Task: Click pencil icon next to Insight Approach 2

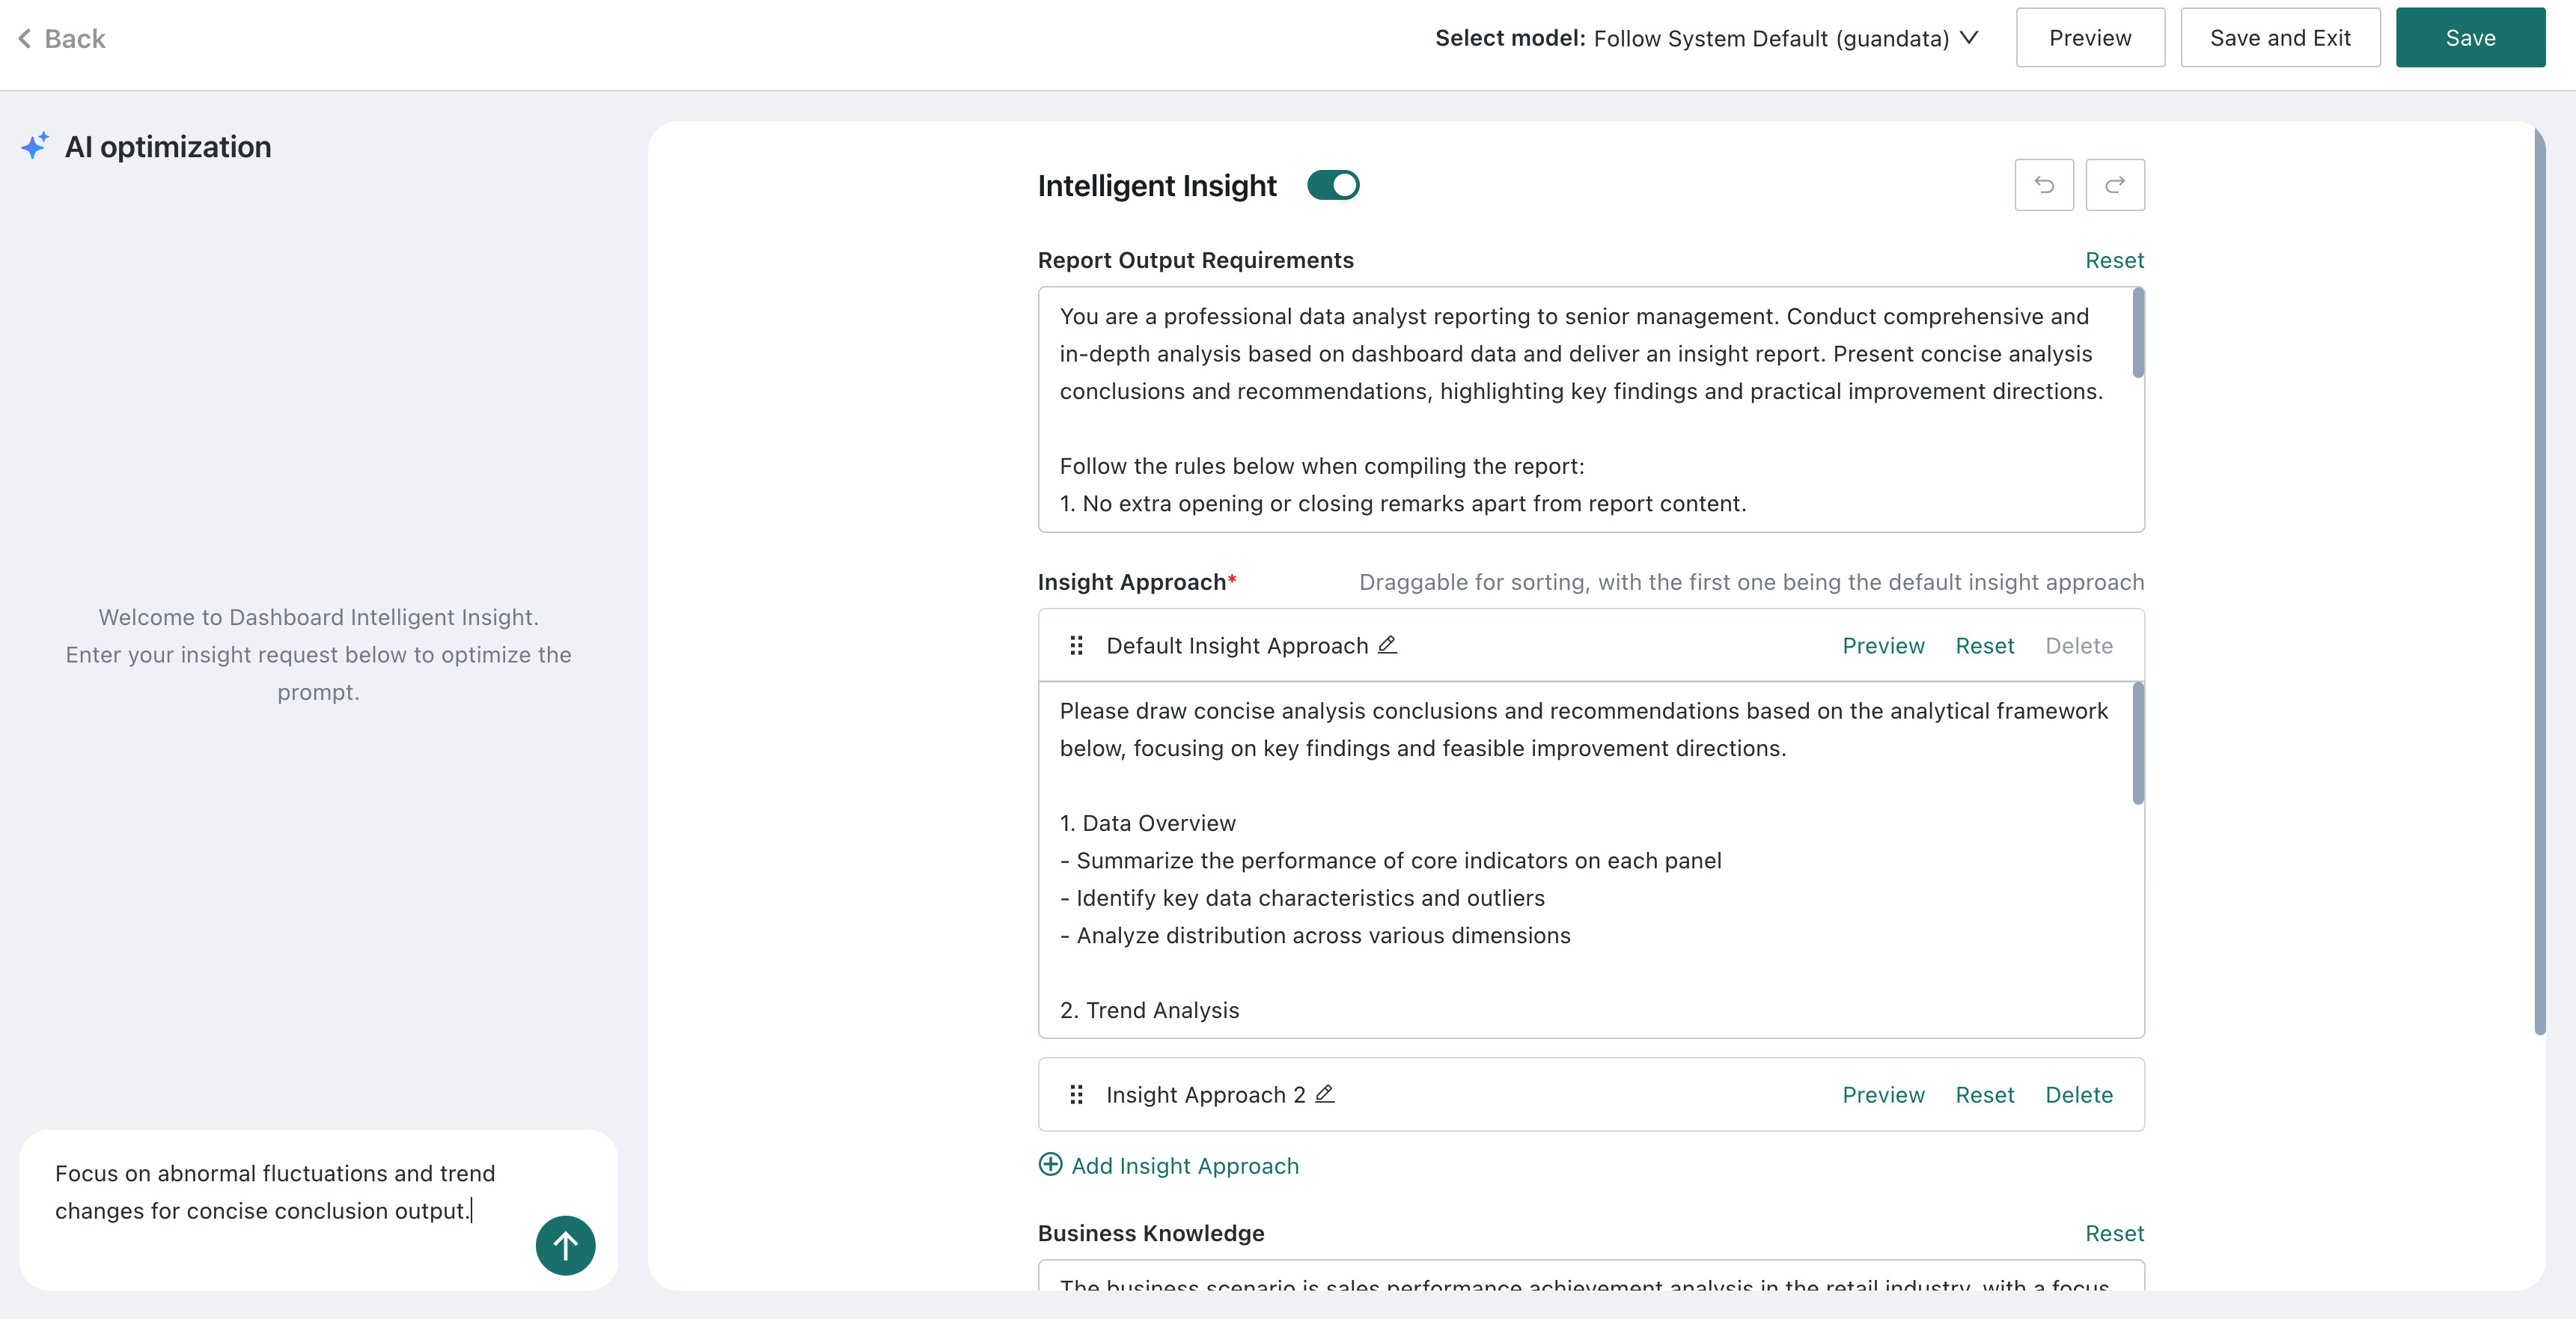Action: [x=1325, y=1094]
